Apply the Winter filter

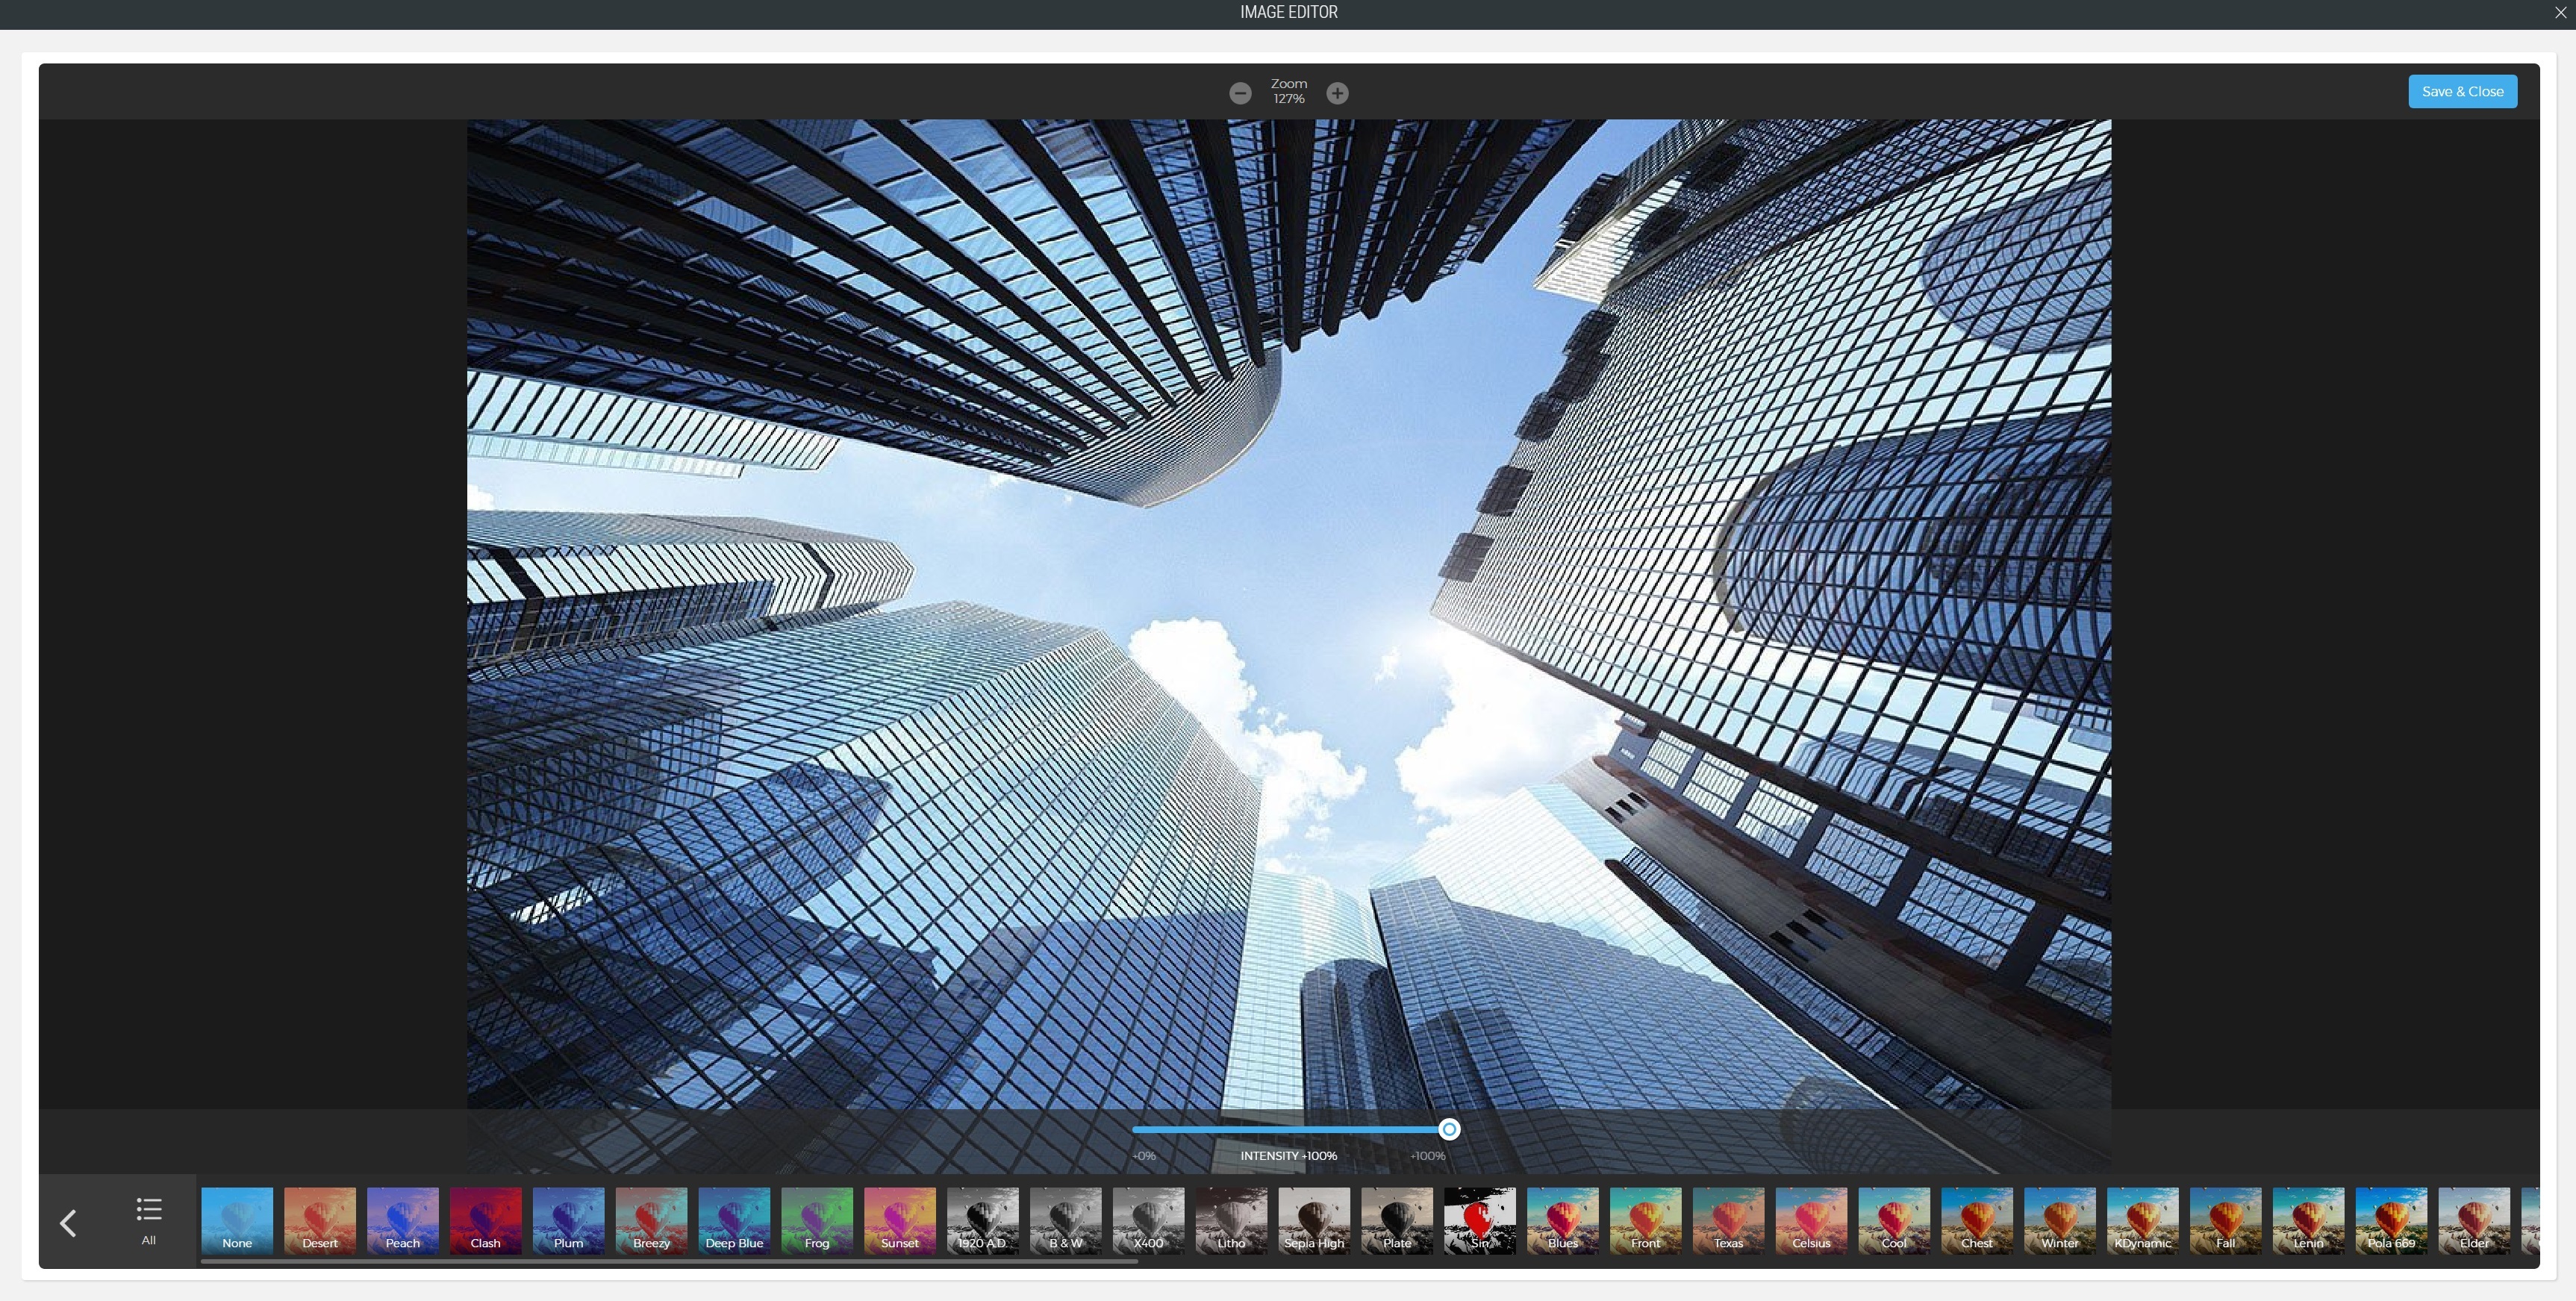pos(2059,1221)
